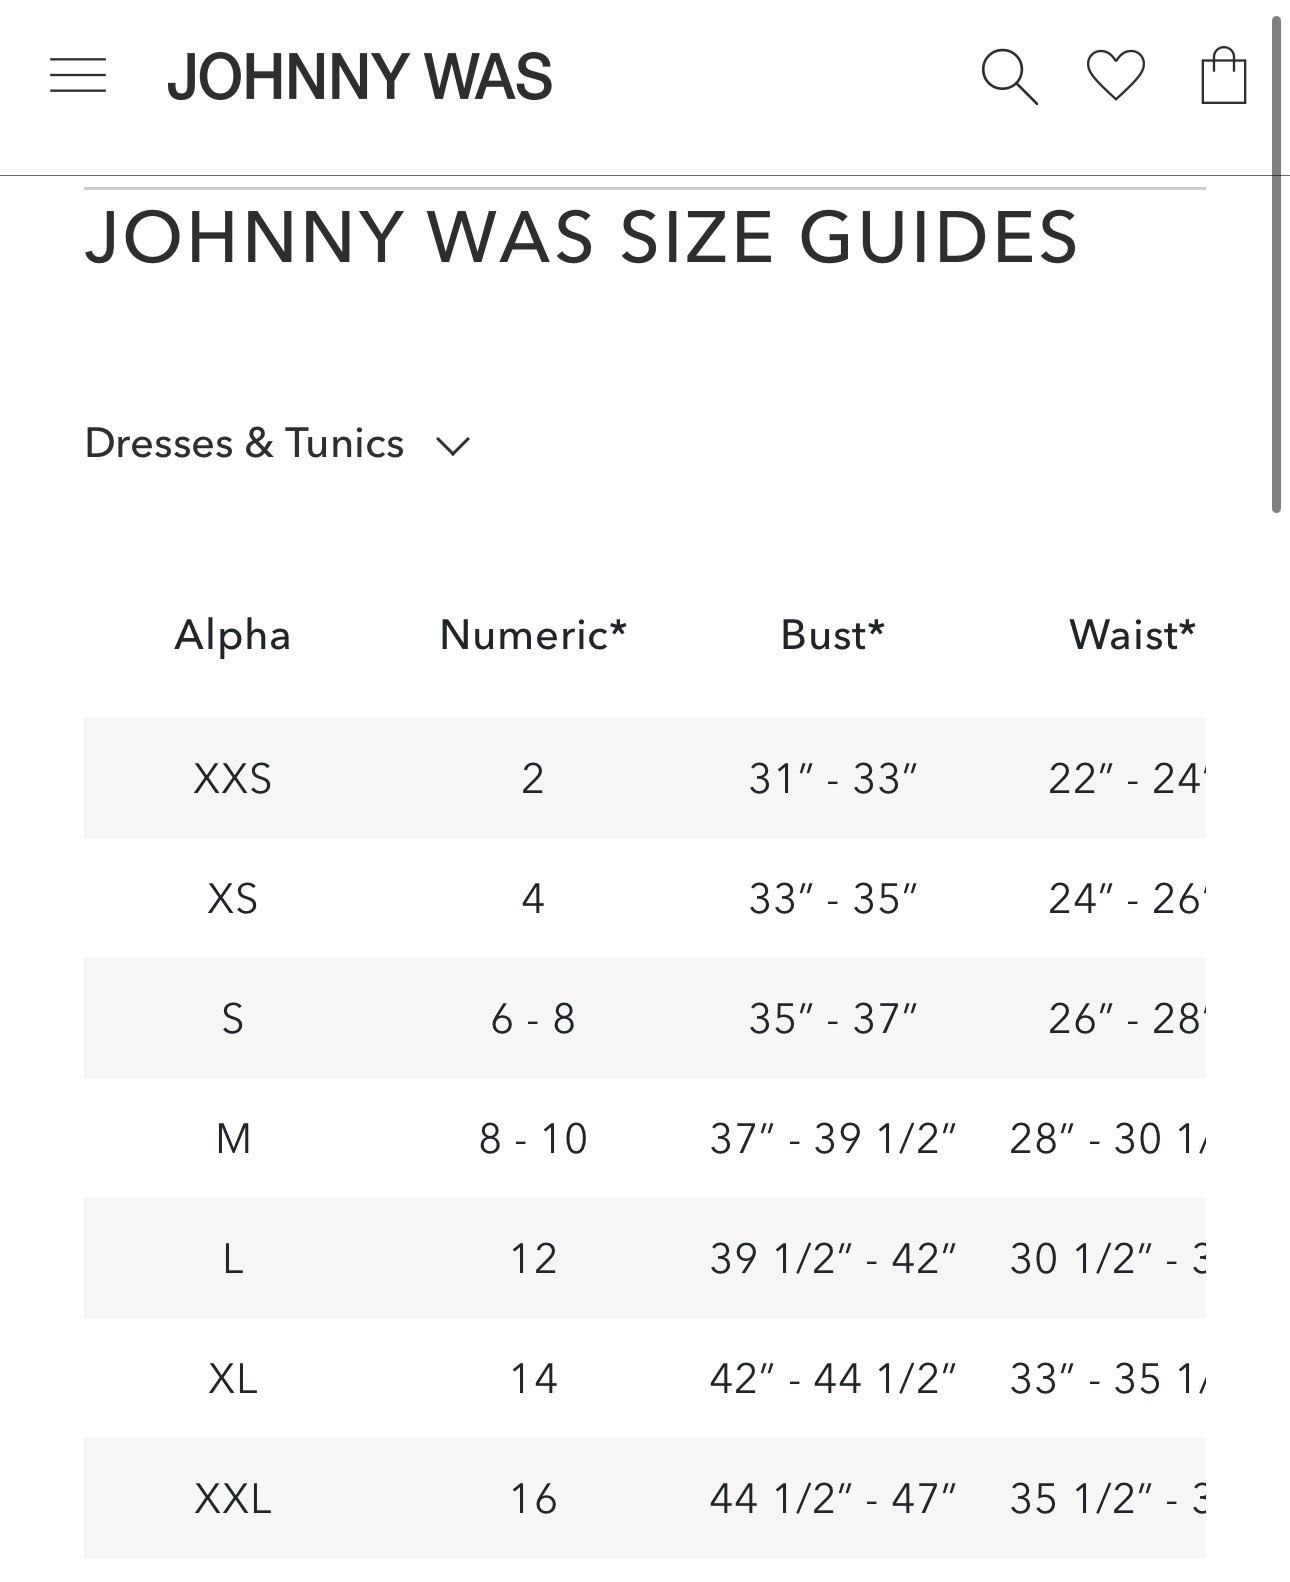Screen dimensions: 1290x1582
Task: Click the M size label
Action: coord(233,1139)
